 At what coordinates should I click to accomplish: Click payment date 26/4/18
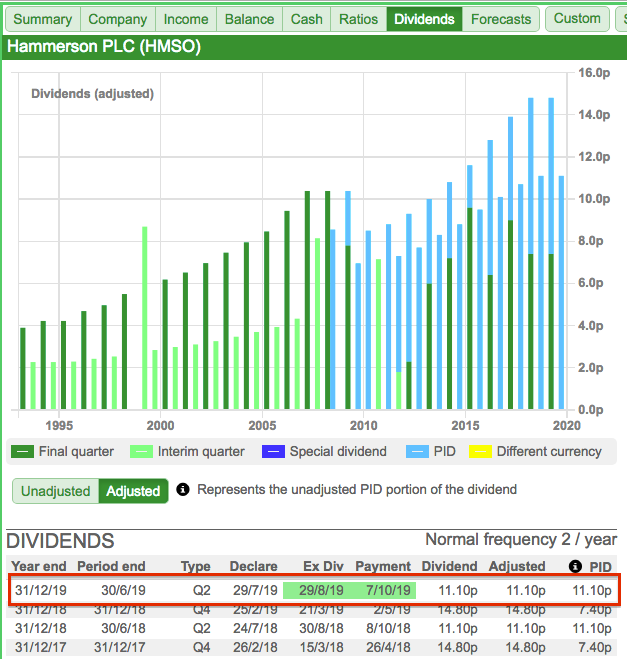pyautogui.click(x=388, y=647)
